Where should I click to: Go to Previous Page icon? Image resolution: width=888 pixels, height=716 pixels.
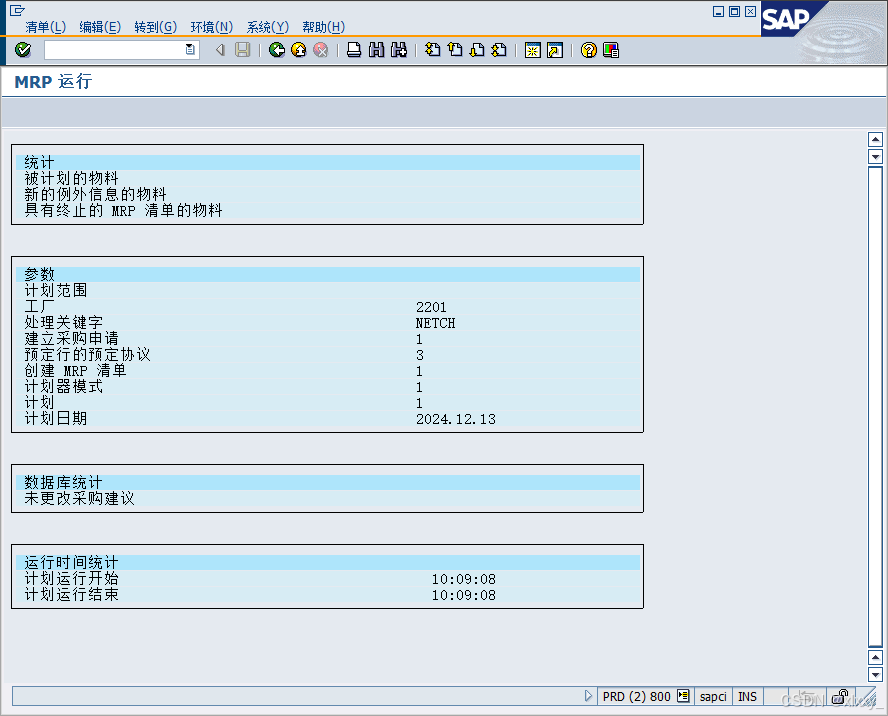[x=455, y=50]
